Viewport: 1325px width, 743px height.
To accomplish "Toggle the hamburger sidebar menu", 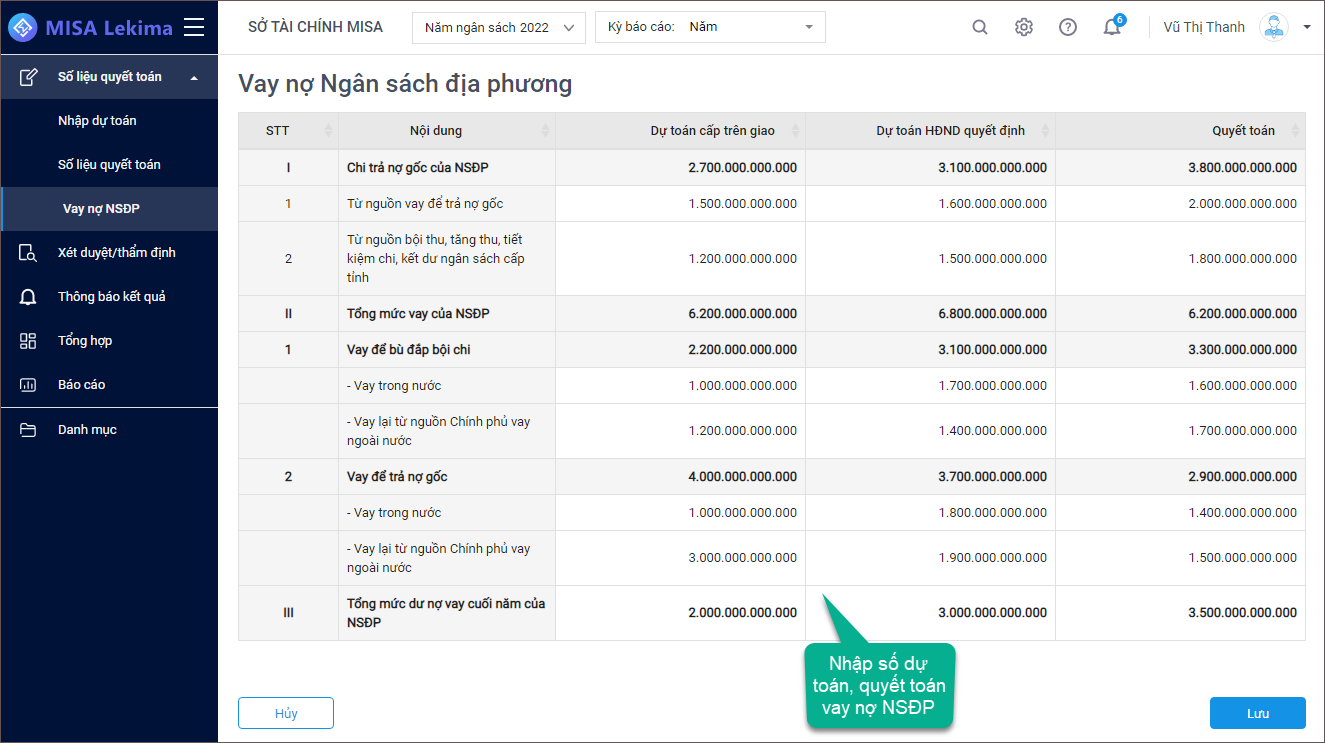I will click(x=194, y=27).
